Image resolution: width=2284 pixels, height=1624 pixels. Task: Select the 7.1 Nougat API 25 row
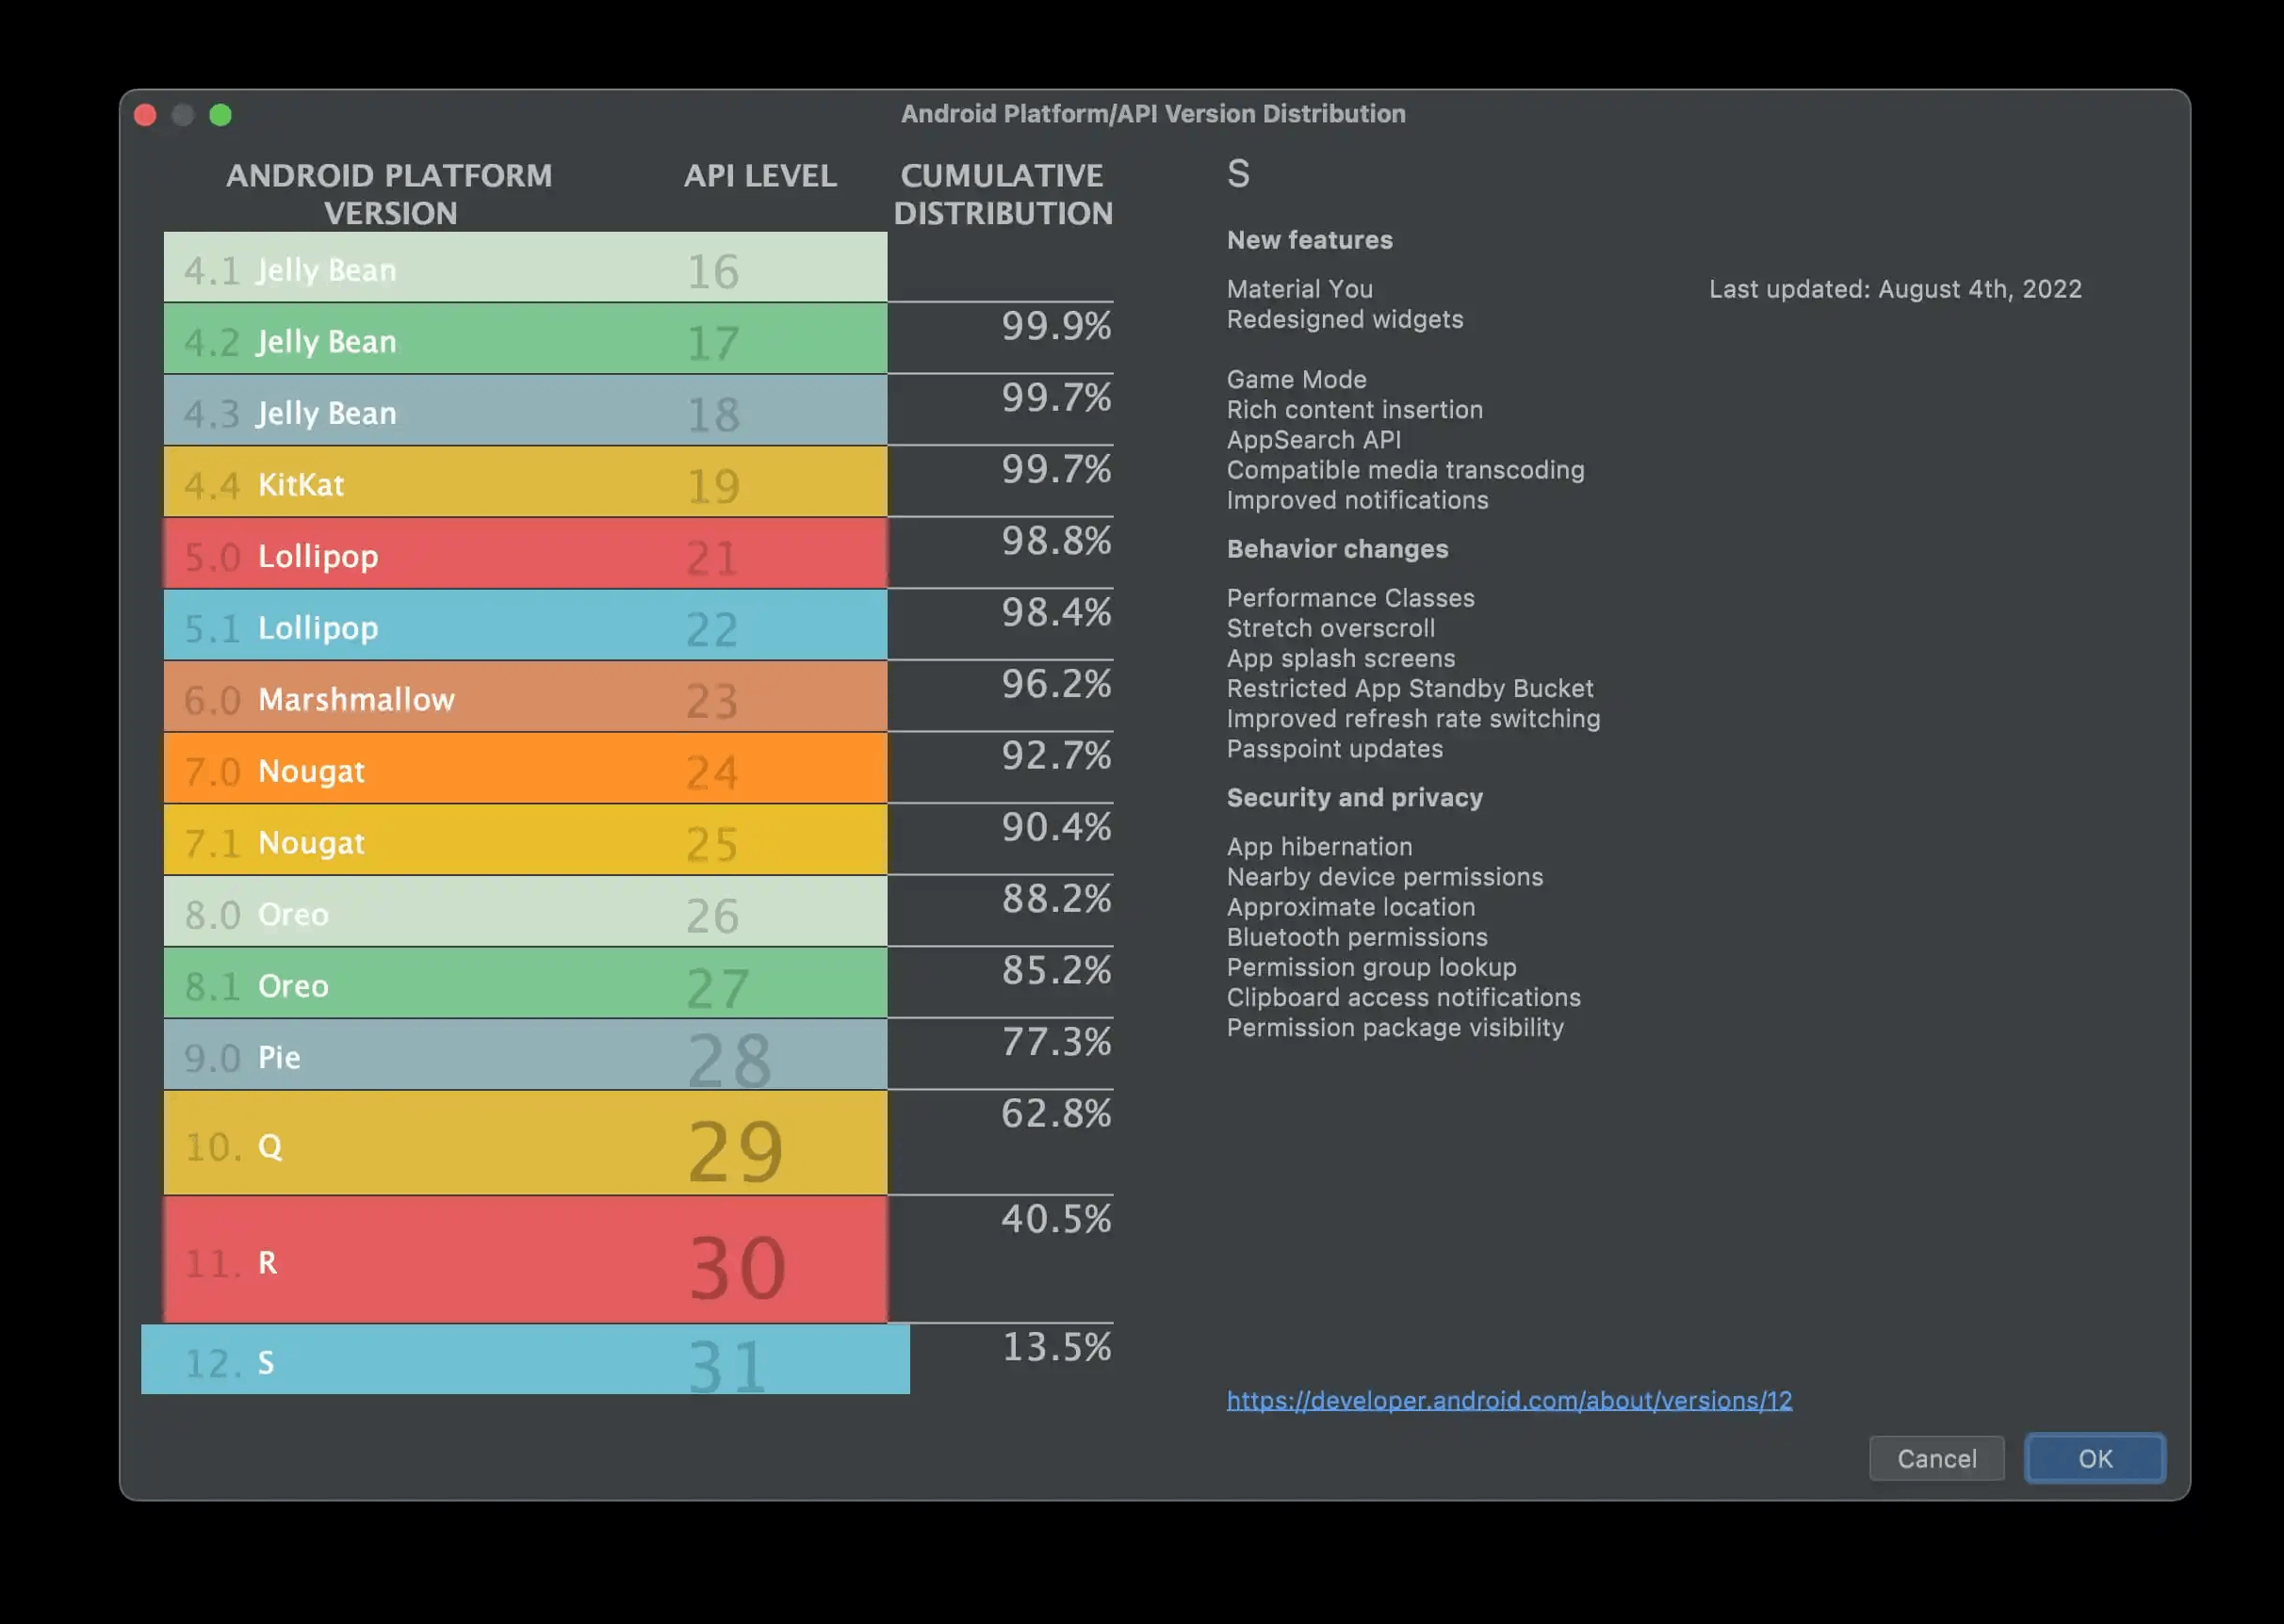[x=525, y=841]
